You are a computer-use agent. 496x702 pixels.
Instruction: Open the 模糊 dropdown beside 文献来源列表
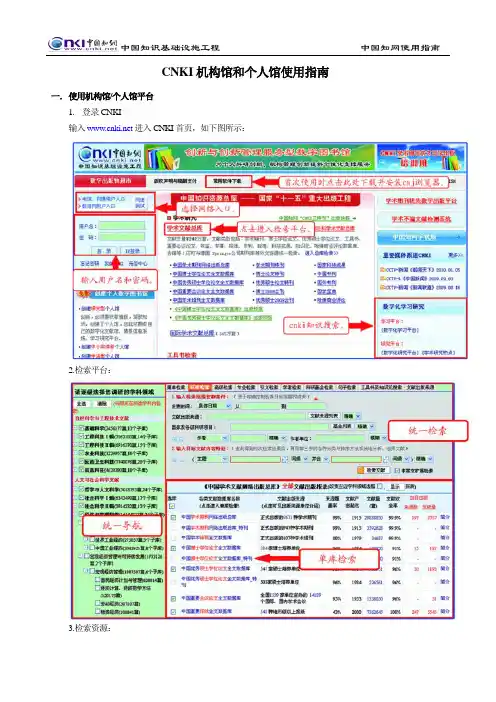(351, 416)
